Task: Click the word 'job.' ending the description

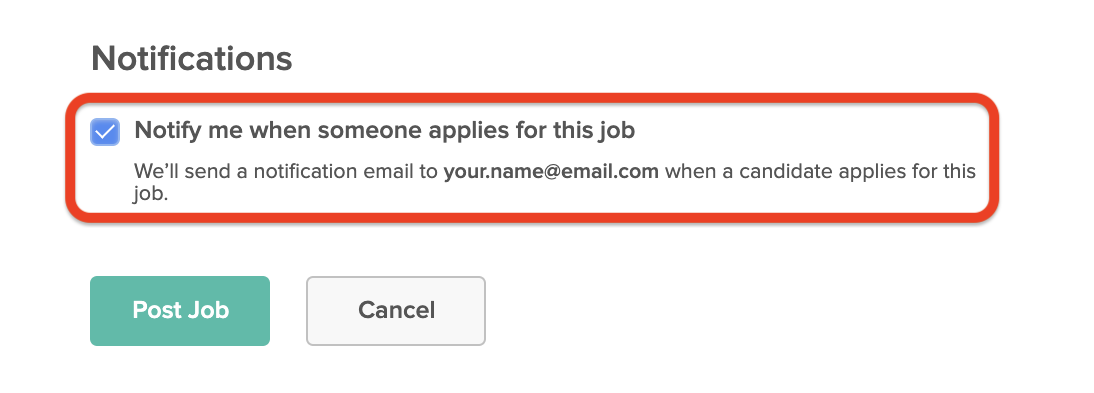Action: [151, 194]
